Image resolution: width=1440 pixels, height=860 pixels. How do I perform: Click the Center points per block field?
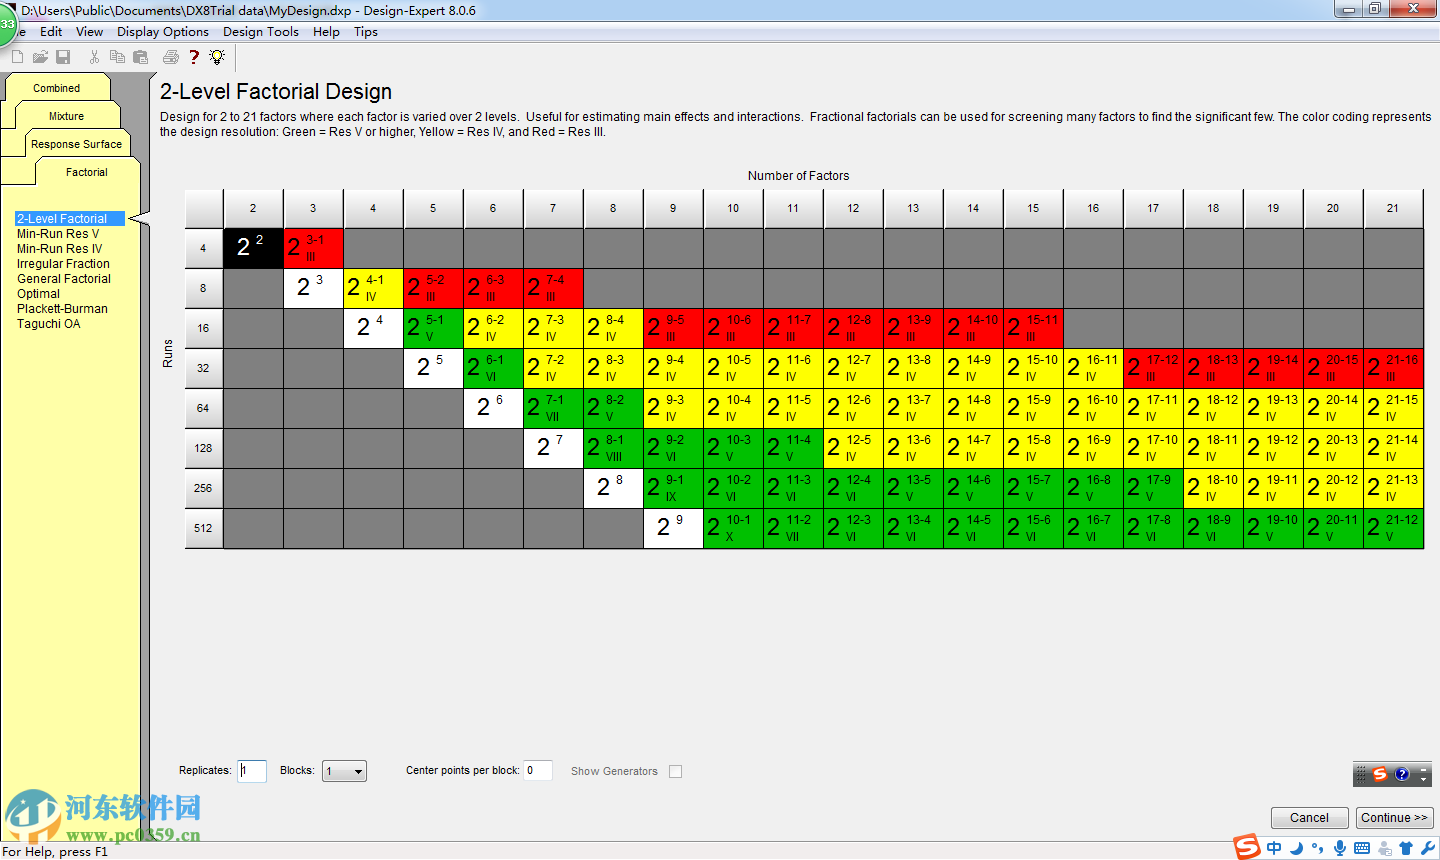[538, 771]
